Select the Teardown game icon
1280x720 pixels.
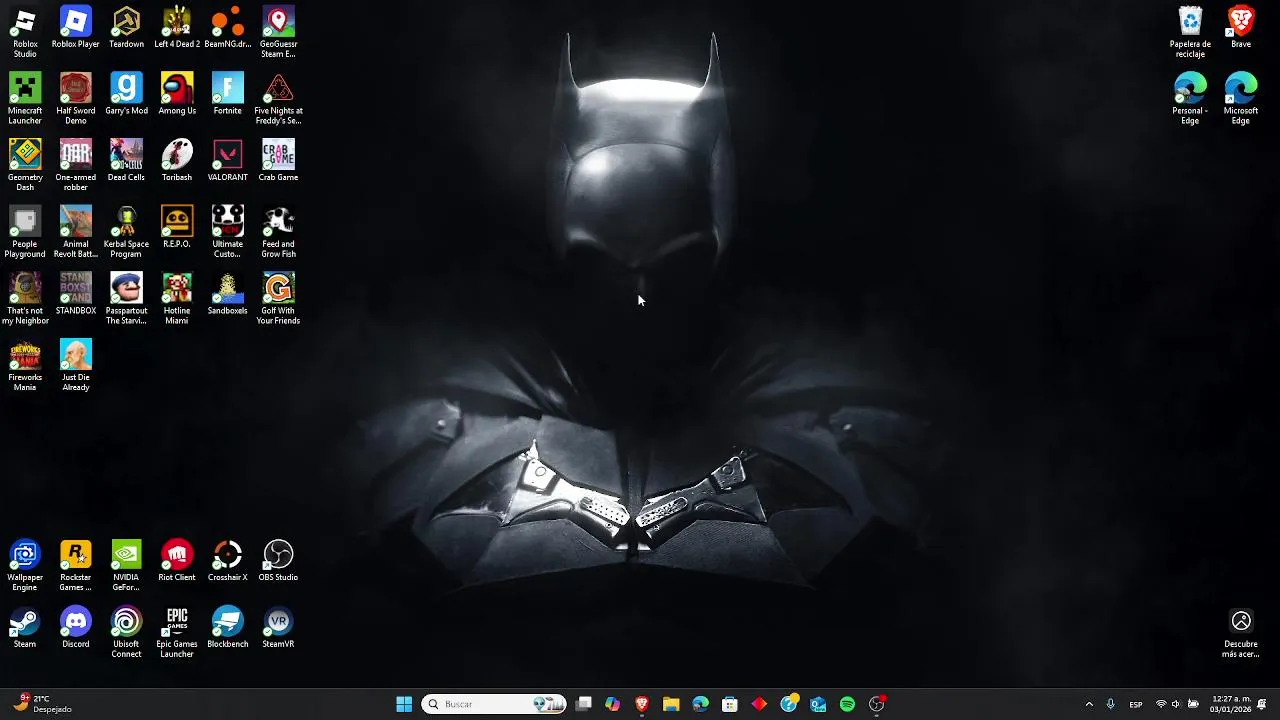coord(126,27)
